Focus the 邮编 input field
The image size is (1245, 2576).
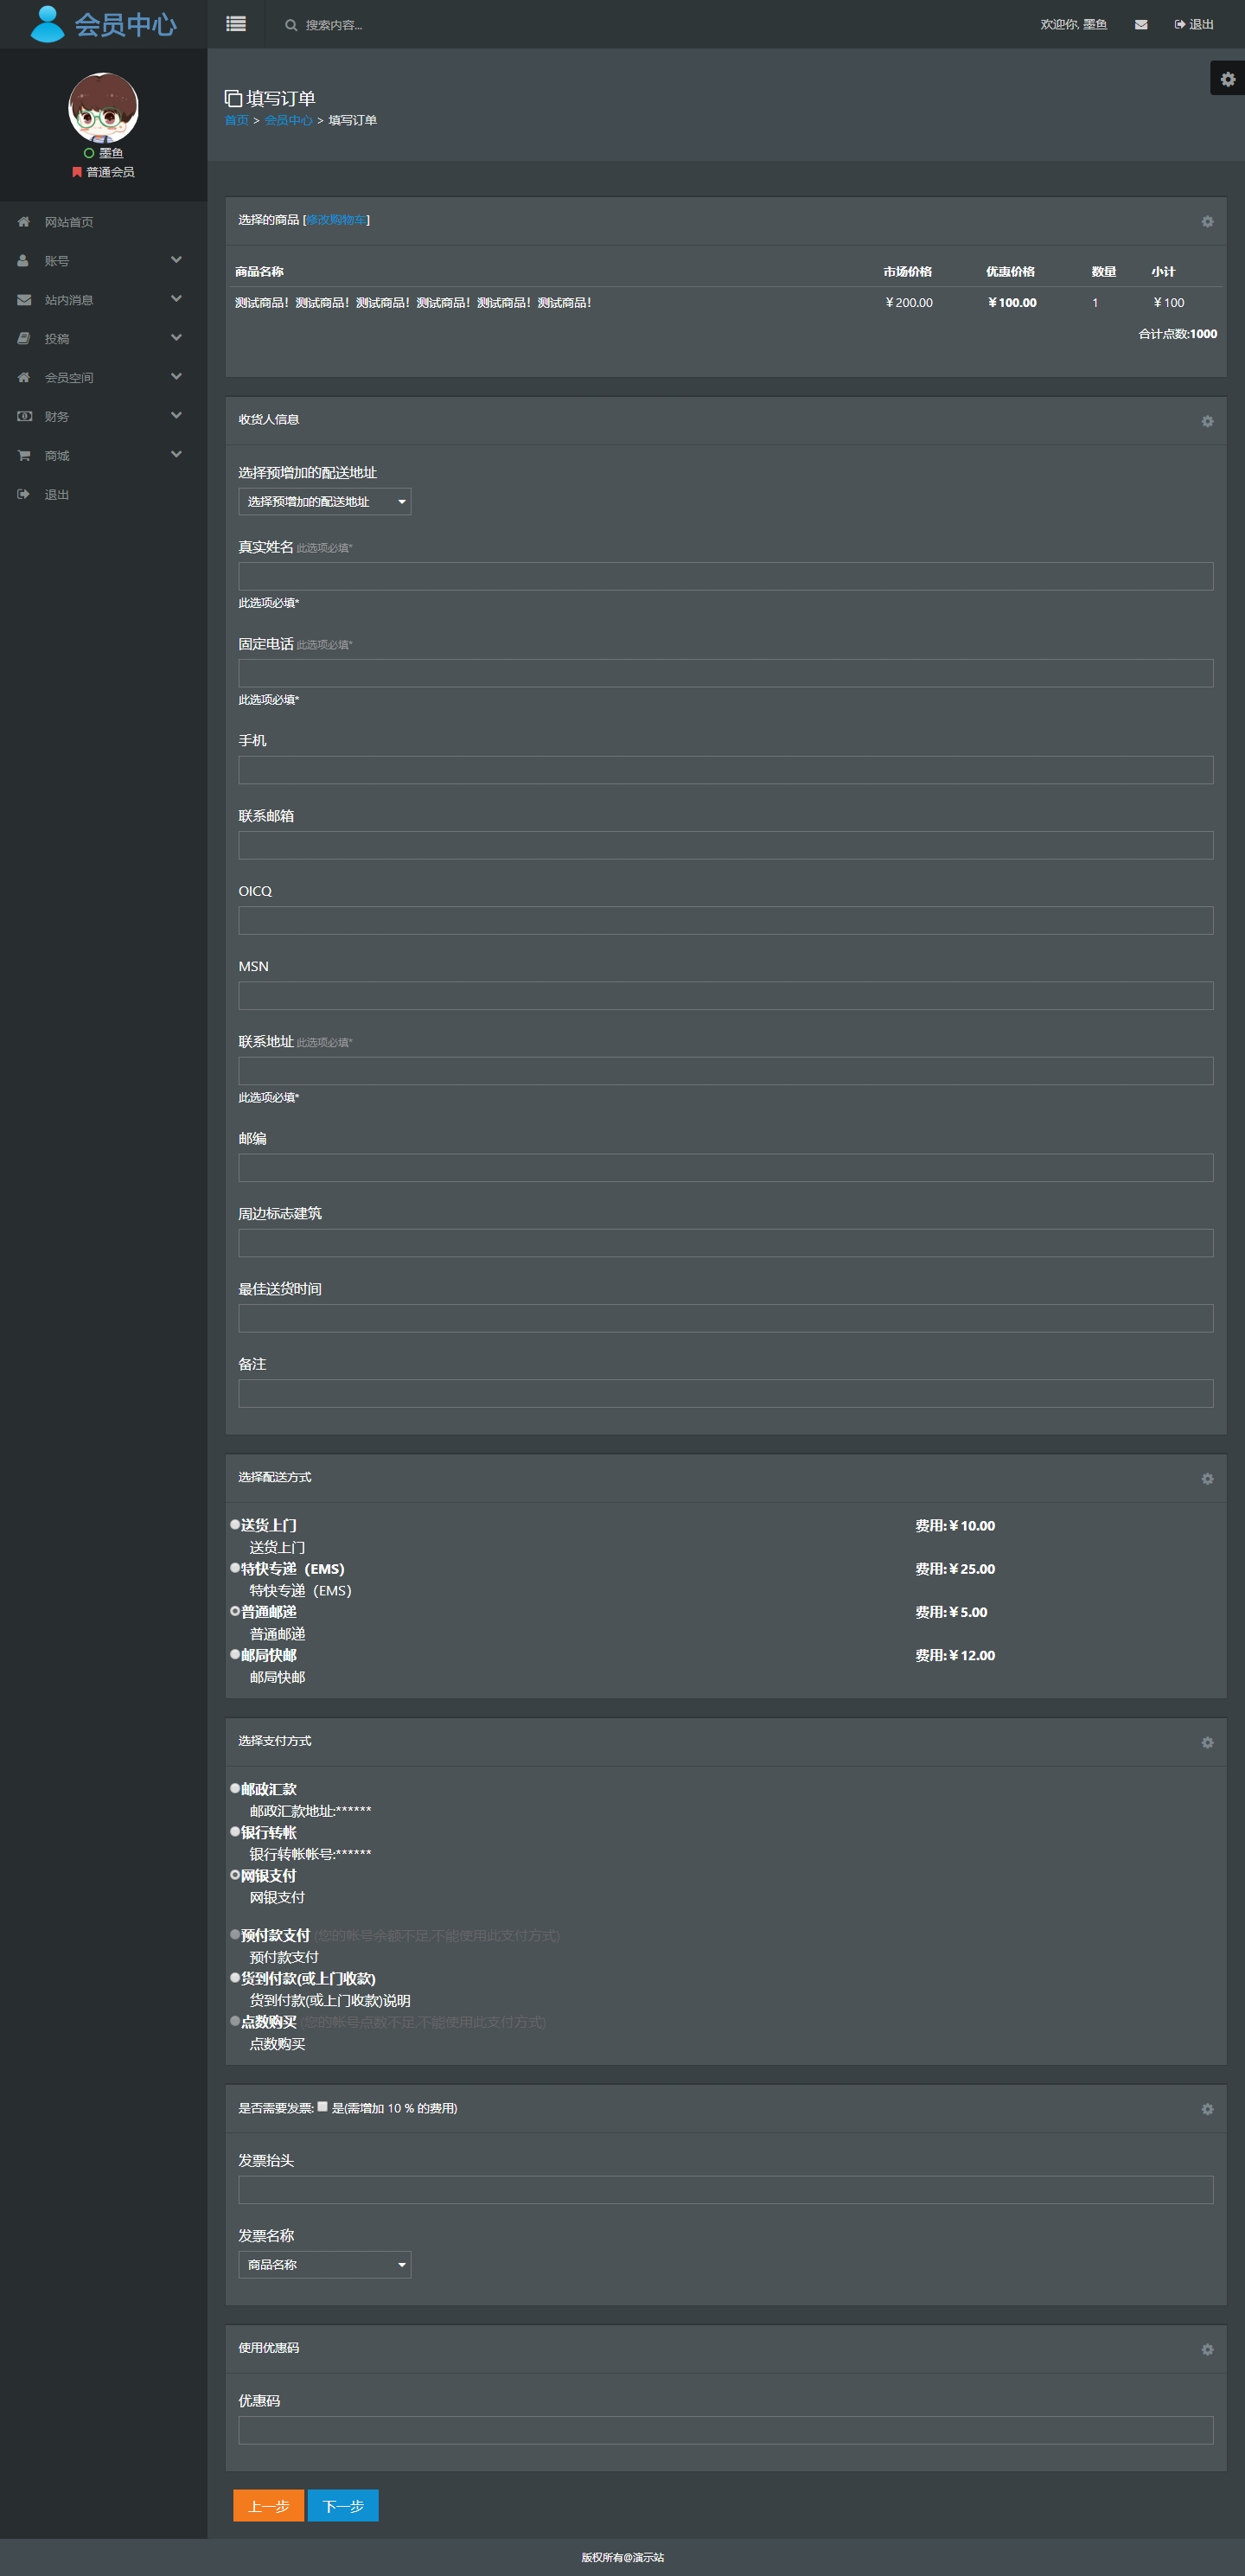(x=726, y=1168)
